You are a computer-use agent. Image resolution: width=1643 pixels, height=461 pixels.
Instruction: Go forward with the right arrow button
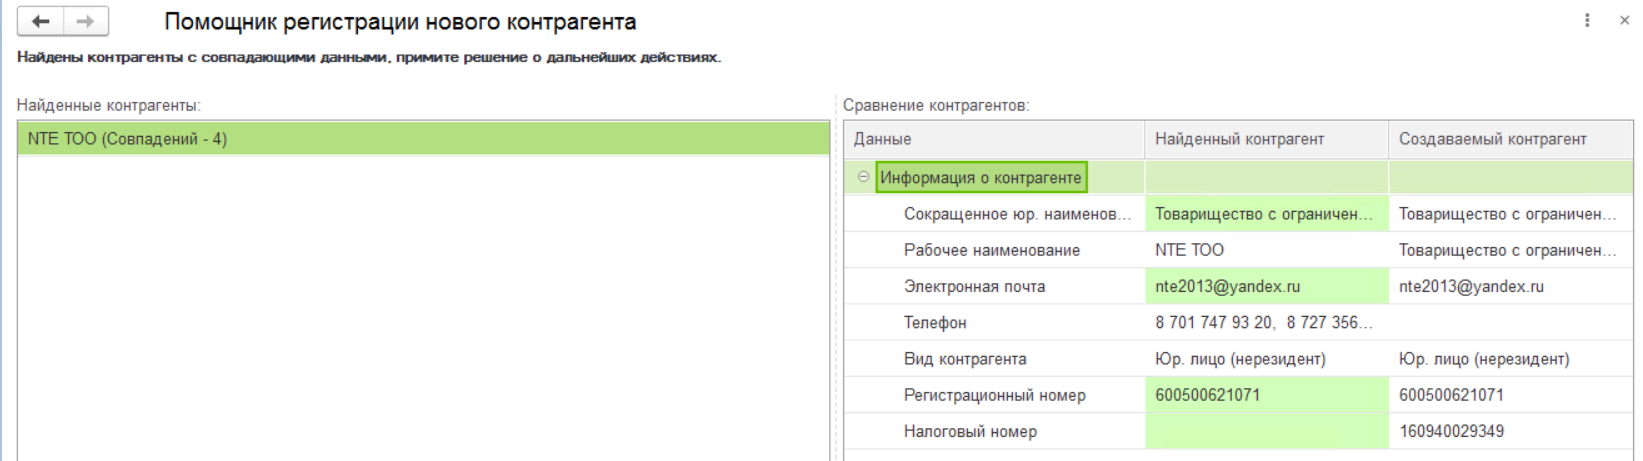[x=86, y=21]
